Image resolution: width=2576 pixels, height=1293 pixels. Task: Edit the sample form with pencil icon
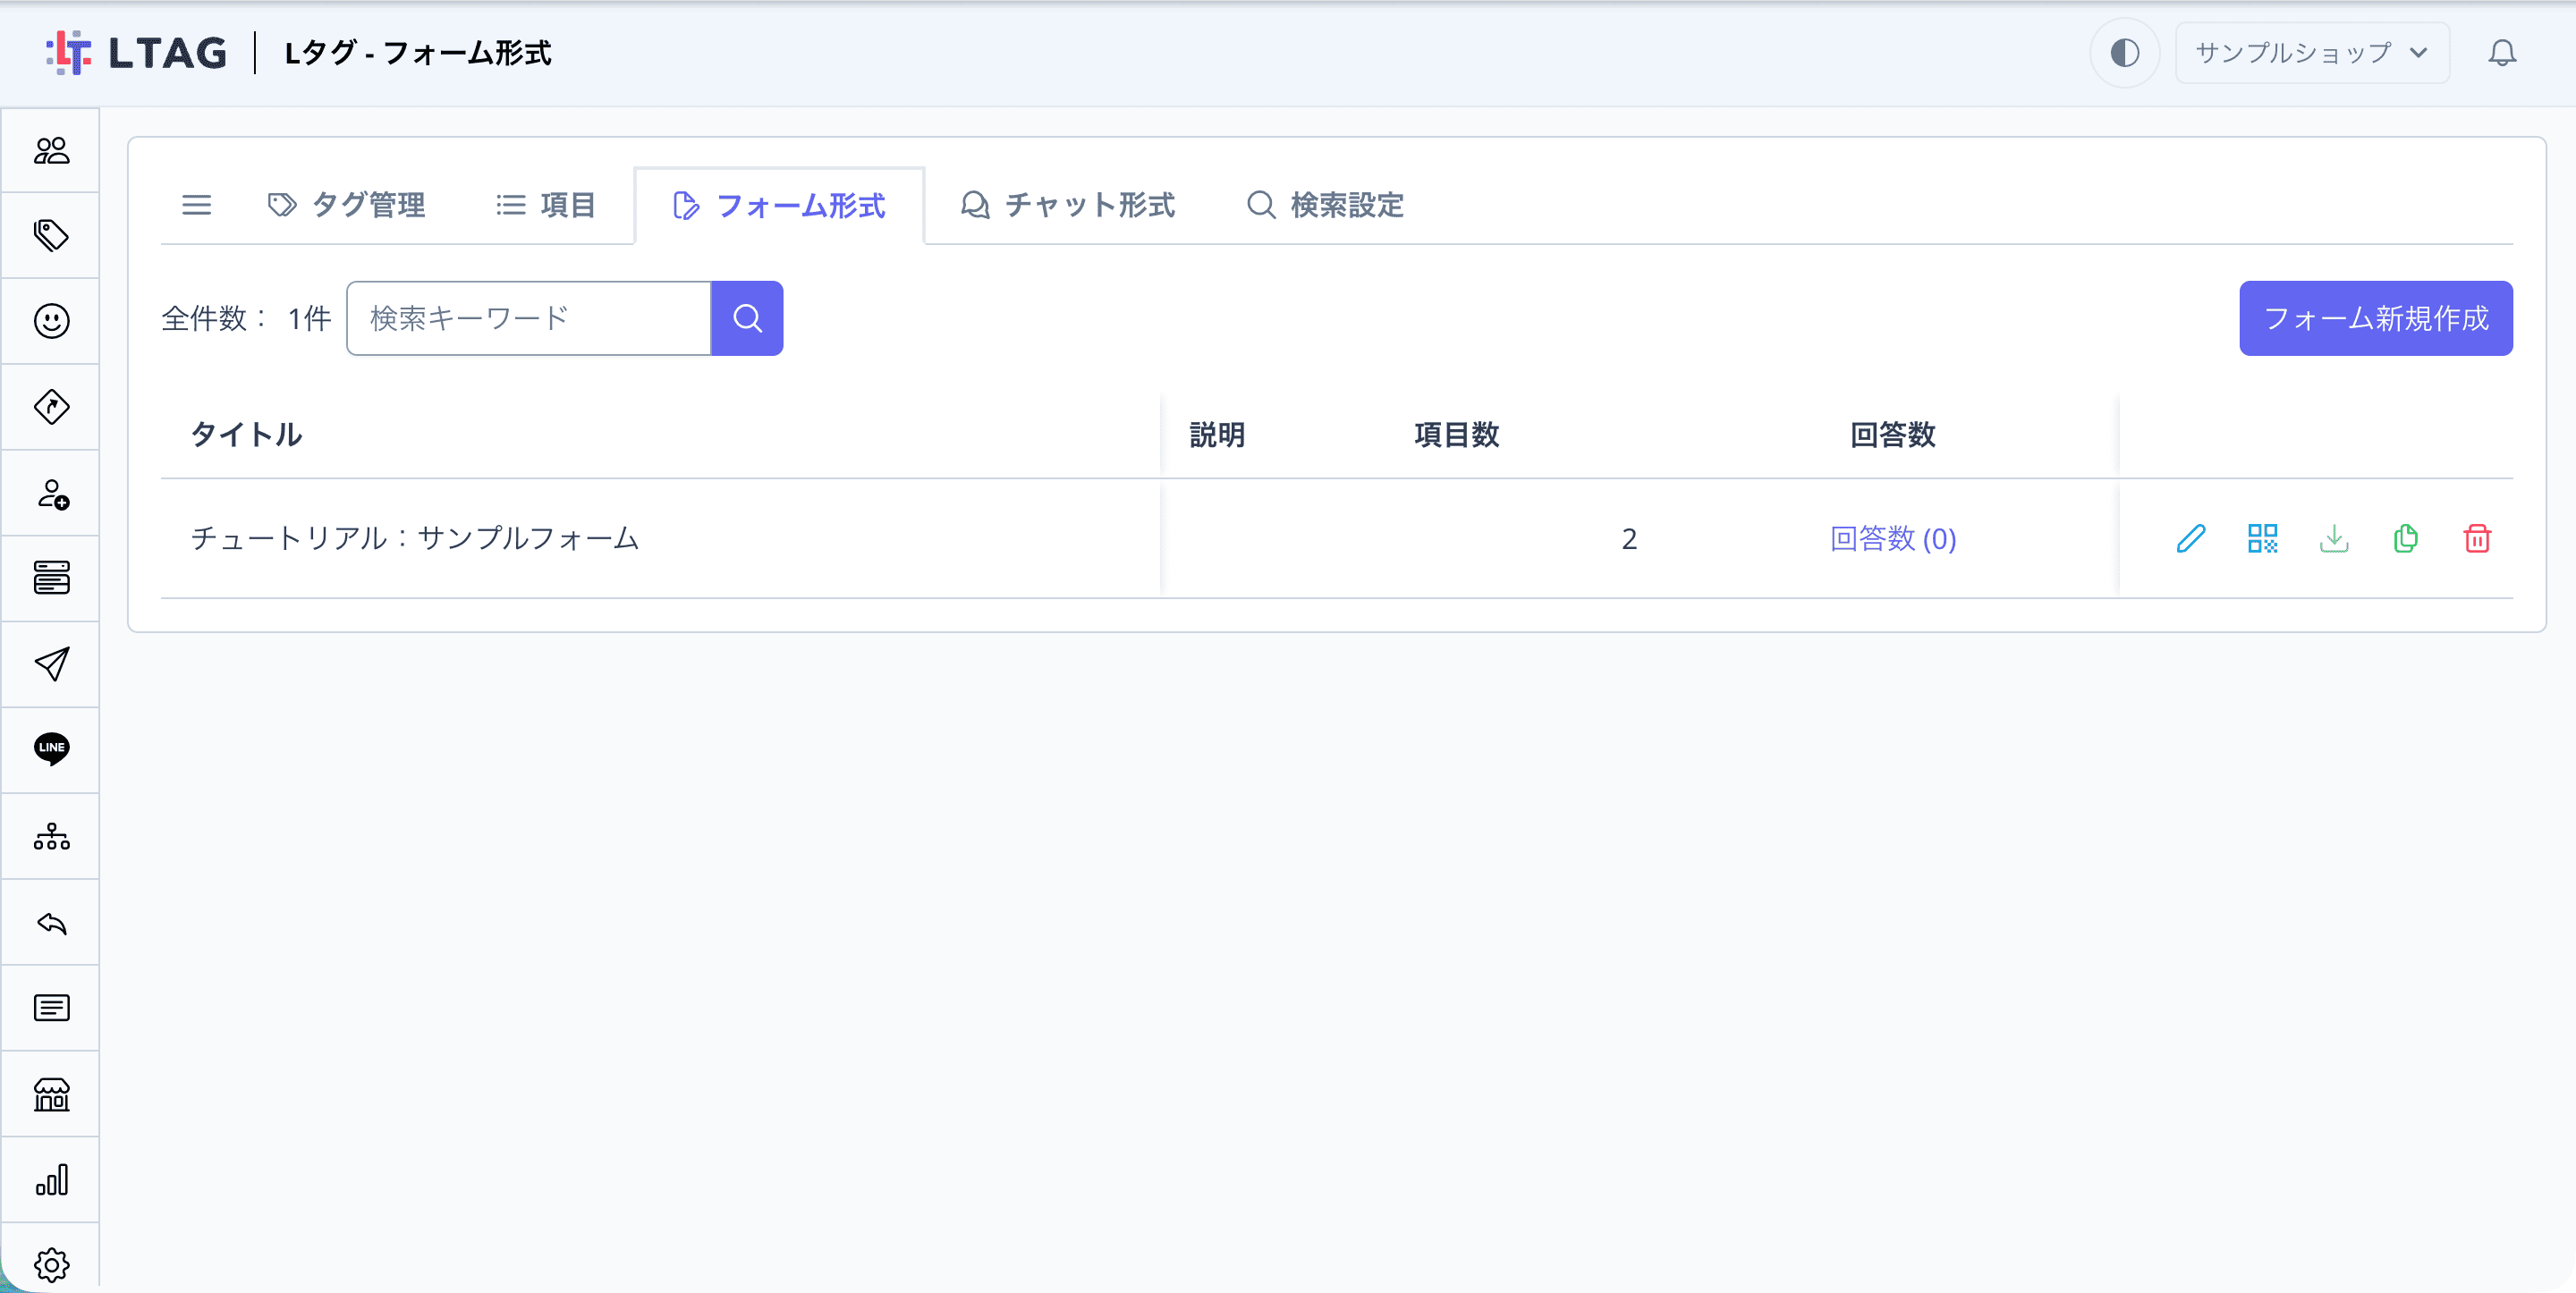coord(2191,539)
